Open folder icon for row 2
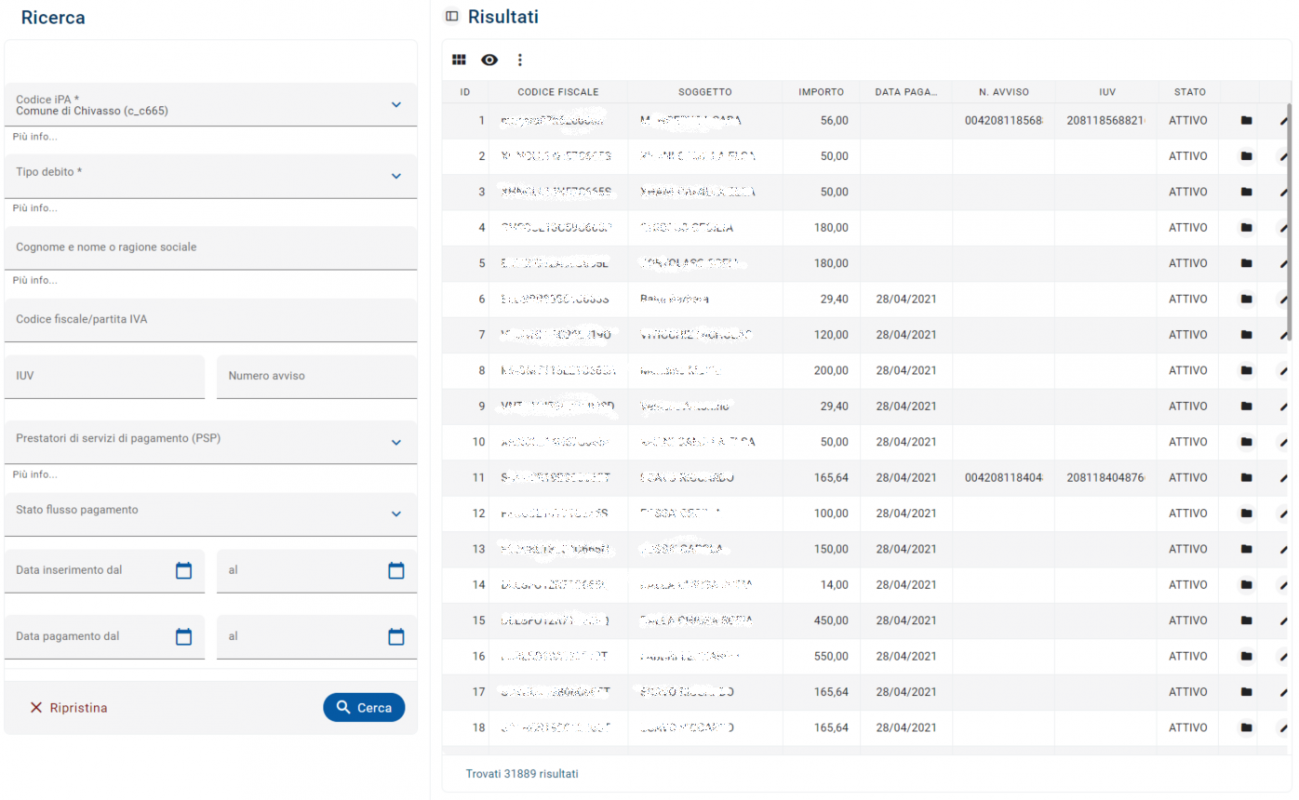Image resolution: width=1299 pixels, height=800 pixels. (1246, 156)
